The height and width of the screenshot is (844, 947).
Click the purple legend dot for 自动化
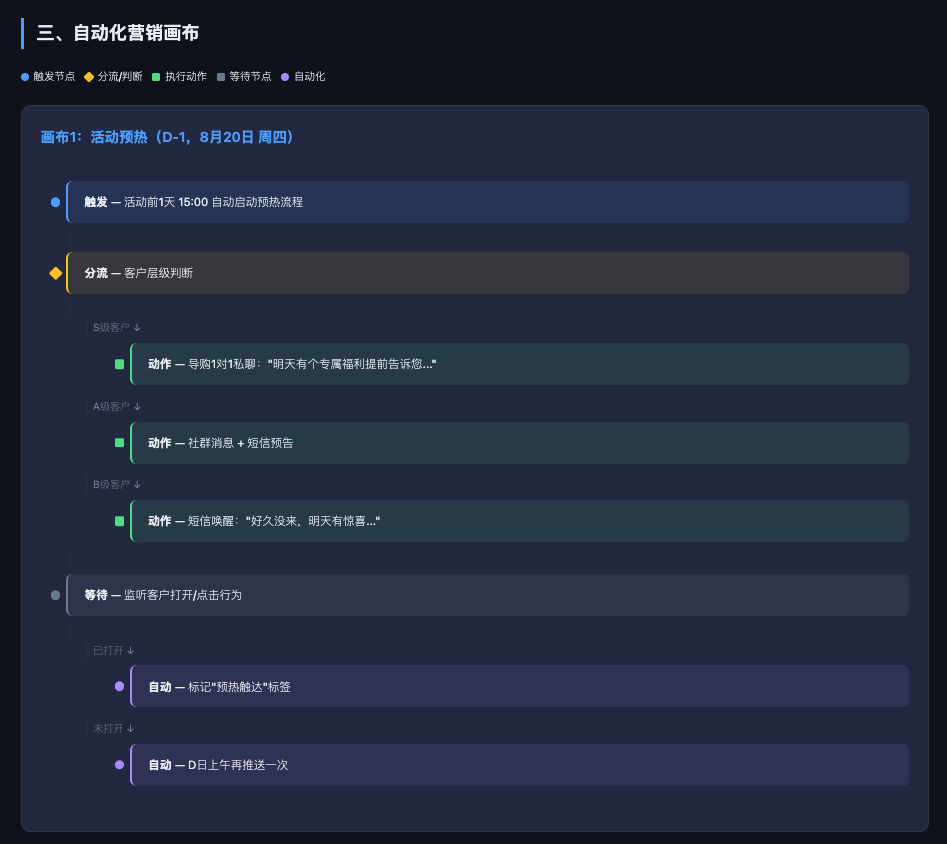(x=285, y=77)
